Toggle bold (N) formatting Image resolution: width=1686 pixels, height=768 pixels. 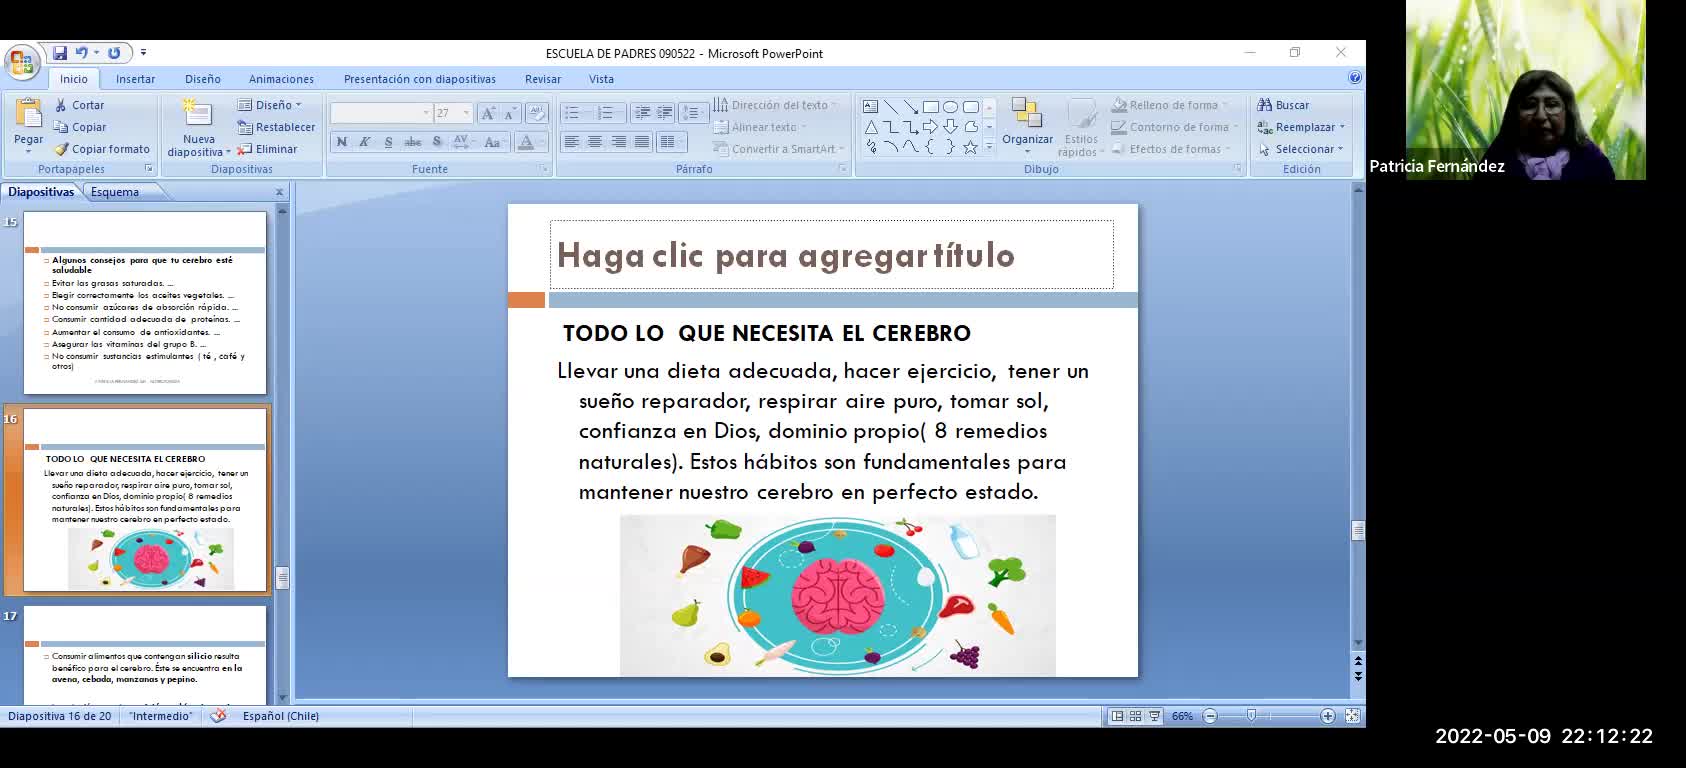tap(342, 142)
